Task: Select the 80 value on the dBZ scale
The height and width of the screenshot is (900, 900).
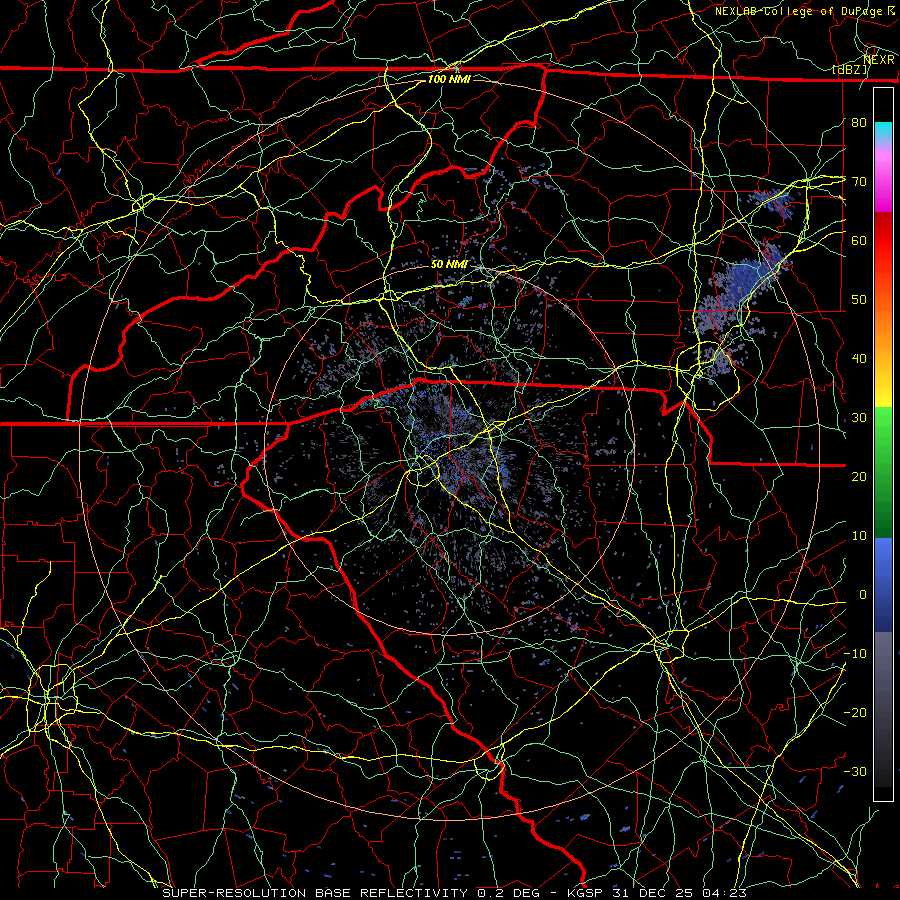Action: (x=859, y=122)
